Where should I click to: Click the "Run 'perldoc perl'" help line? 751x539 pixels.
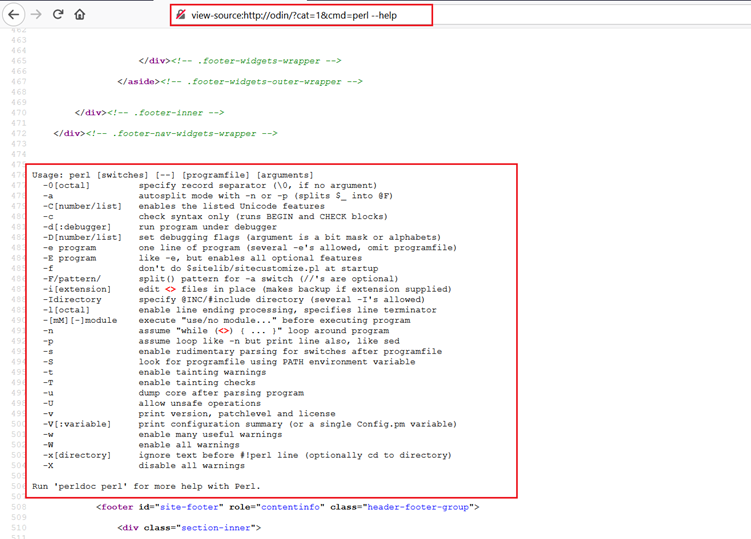(146, 486)
